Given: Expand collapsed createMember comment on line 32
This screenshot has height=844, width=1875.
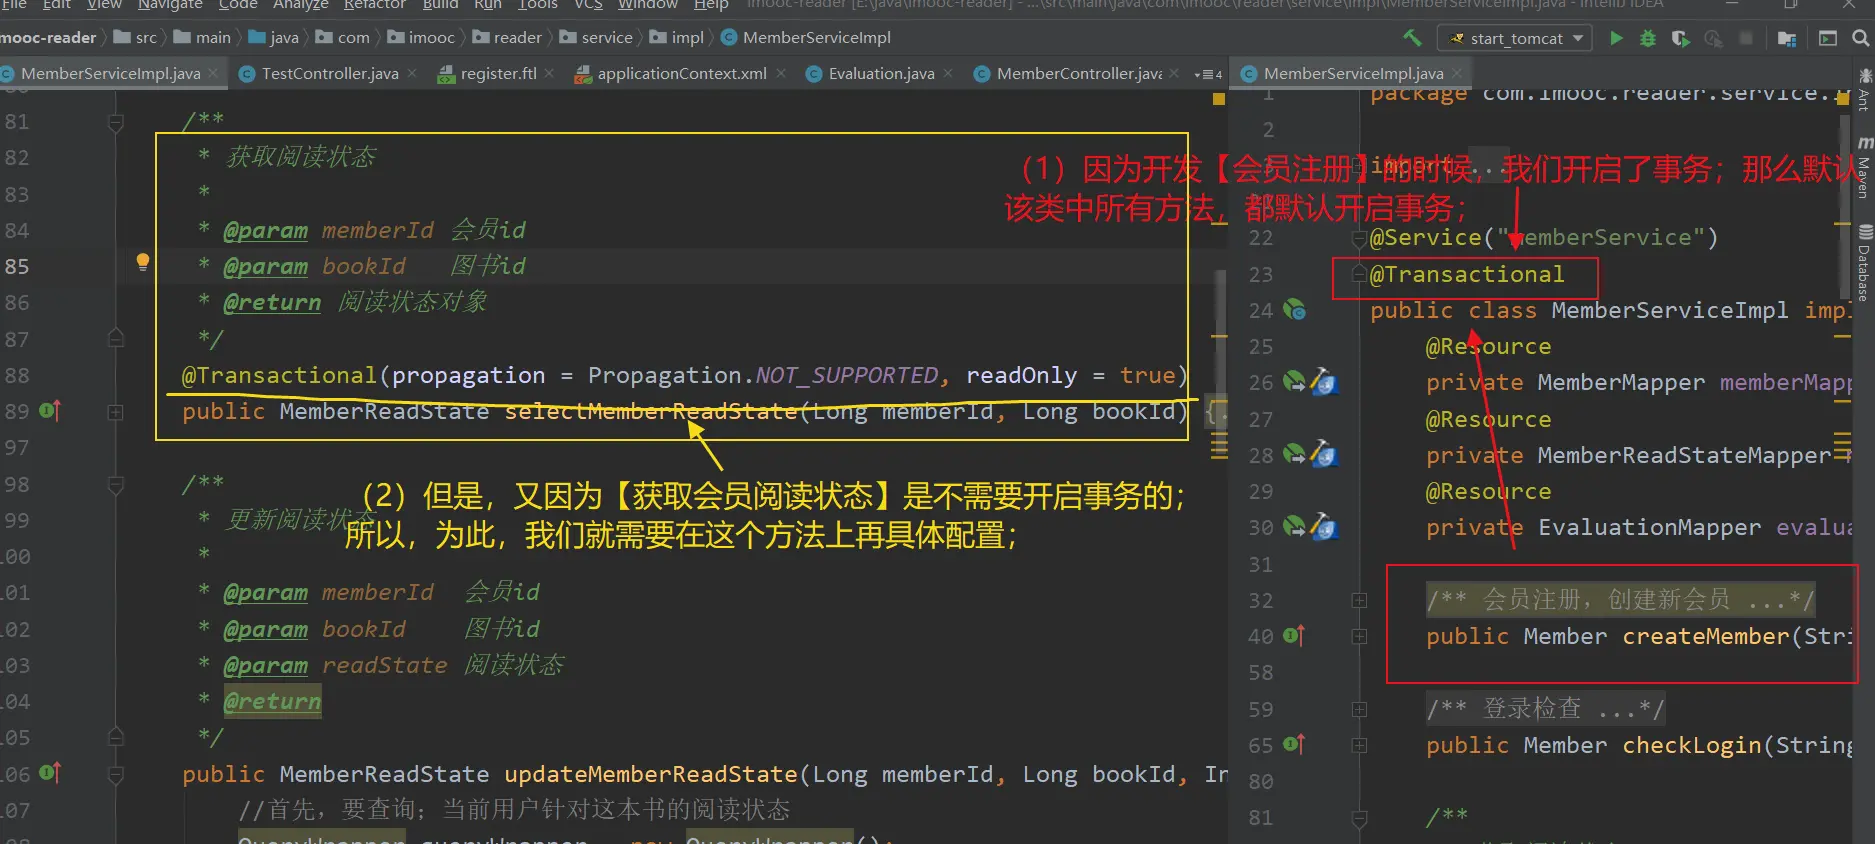Looking at the screenshot, I should pos(1359,600).
